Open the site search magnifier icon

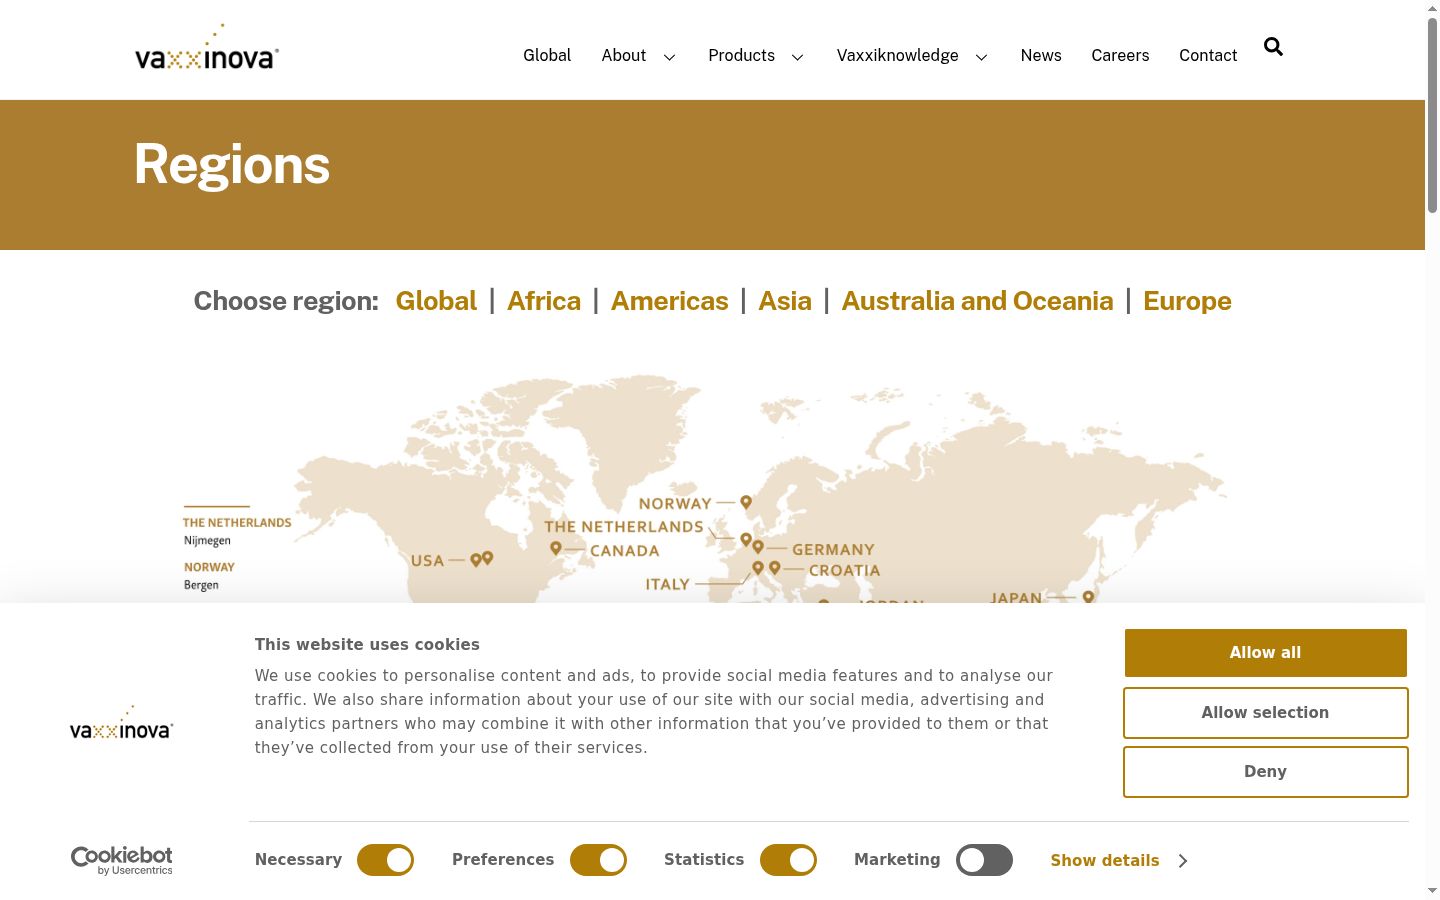pos(1273,47)
